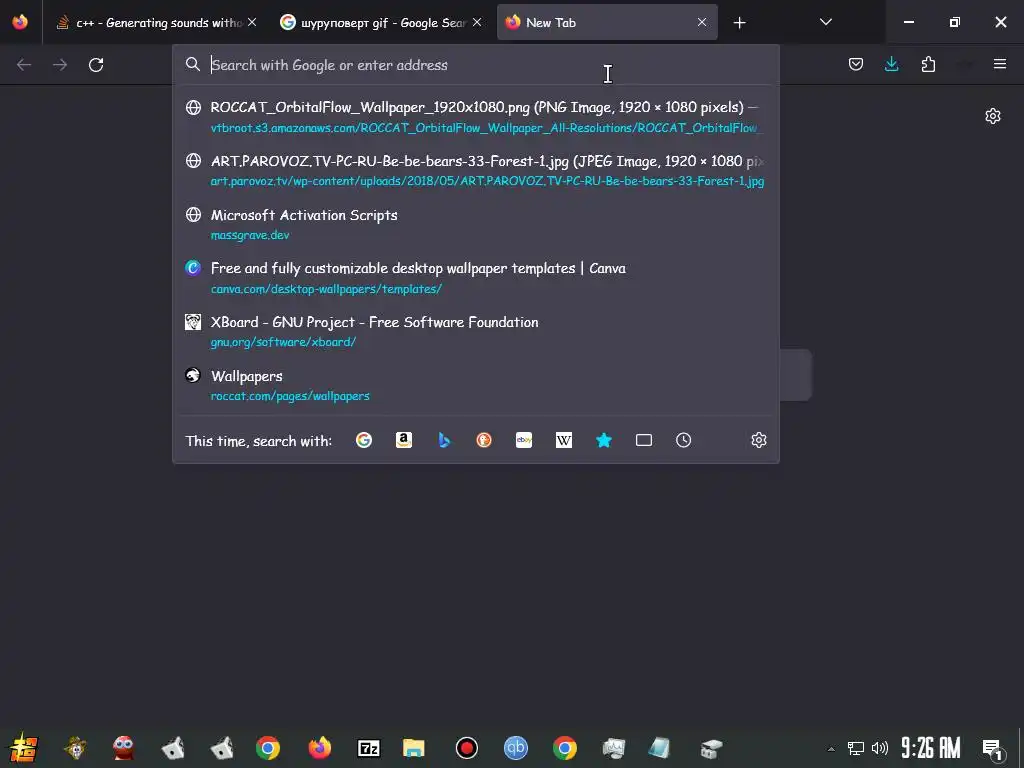Open Canva desktop wallpaper templates suggestion
This screenshot has width=1024, height=768.
[475, 278]
